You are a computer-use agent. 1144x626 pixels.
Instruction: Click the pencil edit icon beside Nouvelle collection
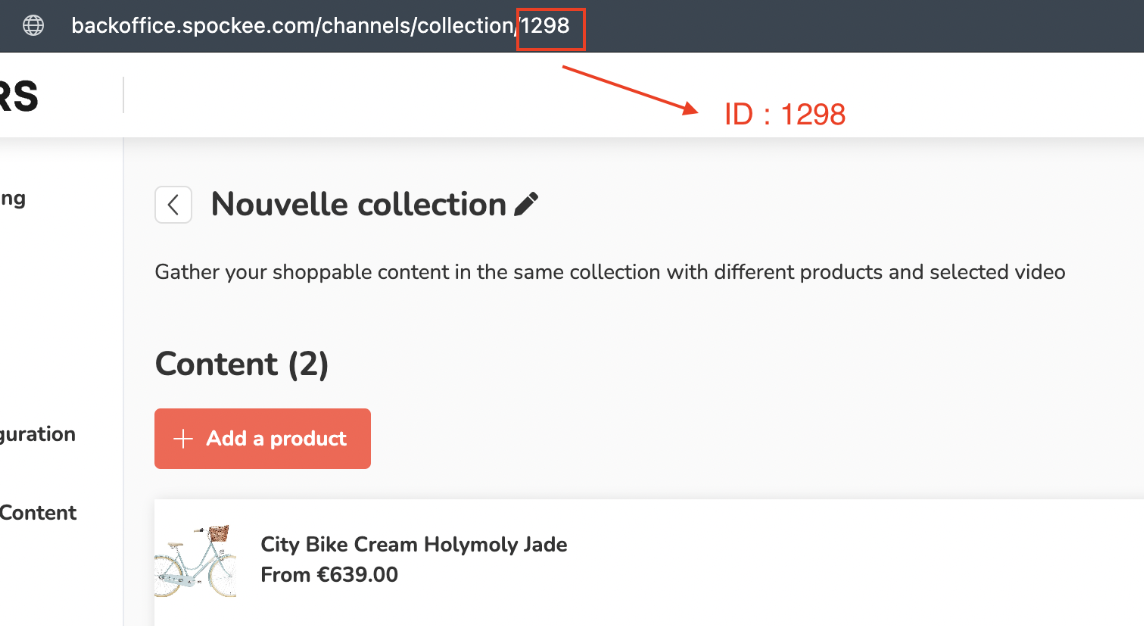click(526, 204)
